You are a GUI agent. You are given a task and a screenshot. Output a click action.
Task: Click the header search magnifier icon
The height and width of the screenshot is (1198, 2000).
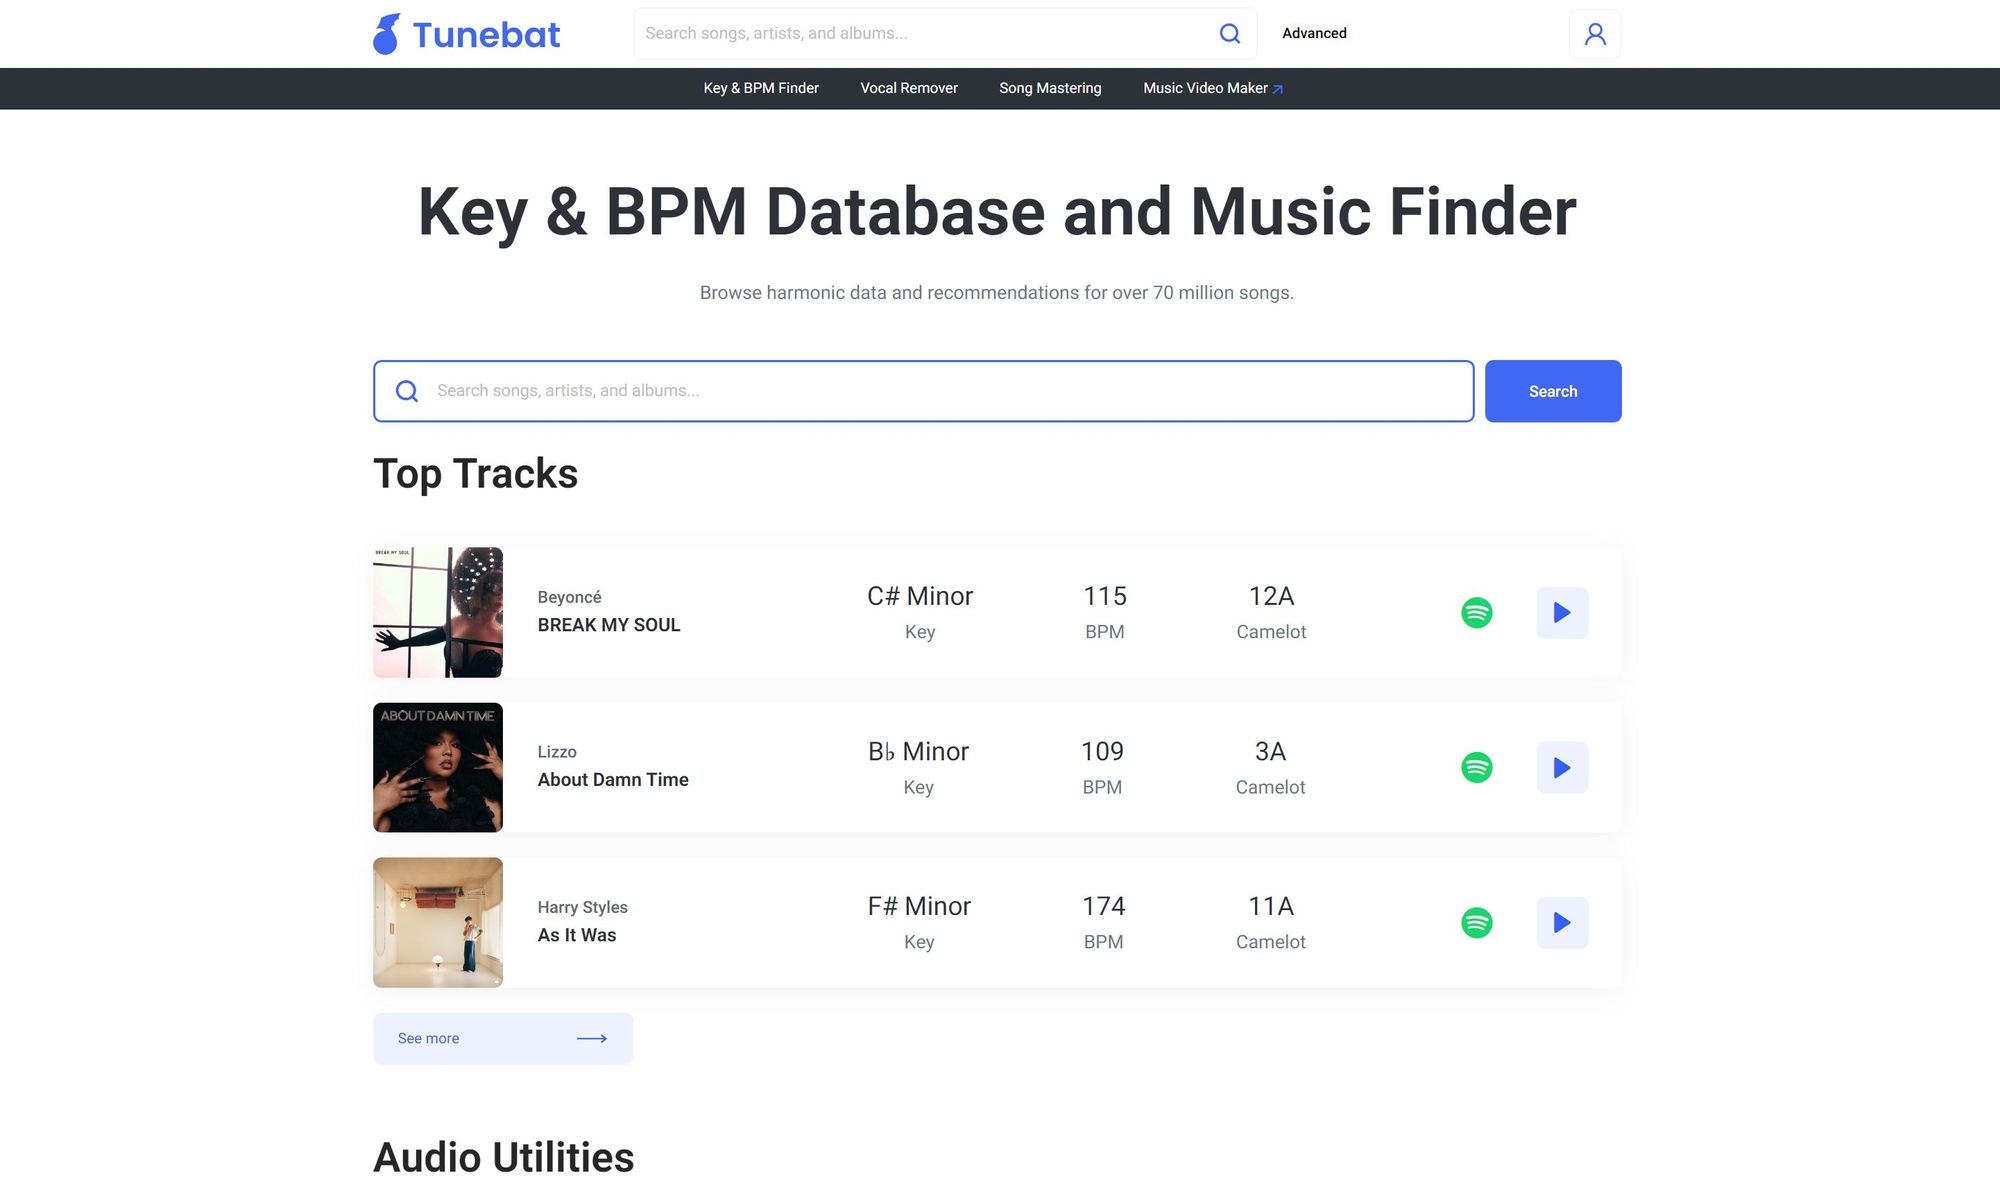(1229, 34)
